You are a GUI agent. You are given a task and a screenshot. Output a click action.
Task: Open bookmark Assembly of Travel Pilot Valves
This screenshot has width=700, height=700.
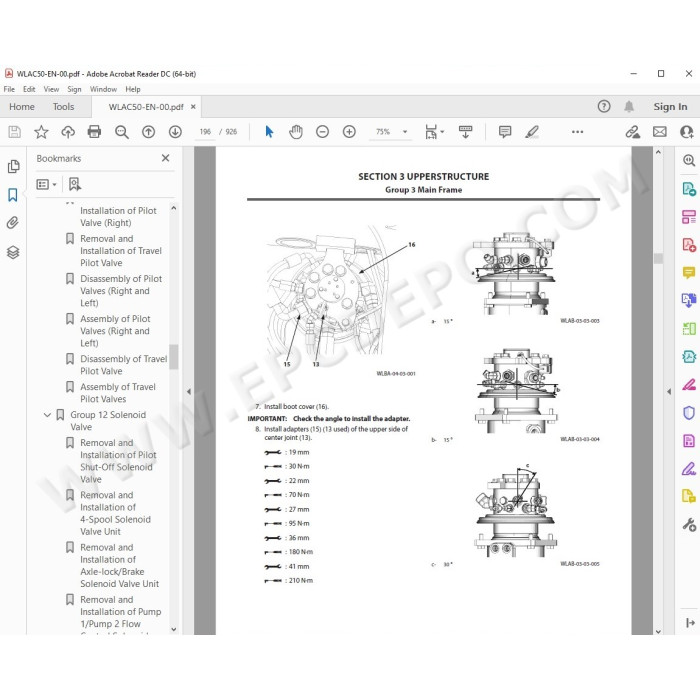click(118, 393)
